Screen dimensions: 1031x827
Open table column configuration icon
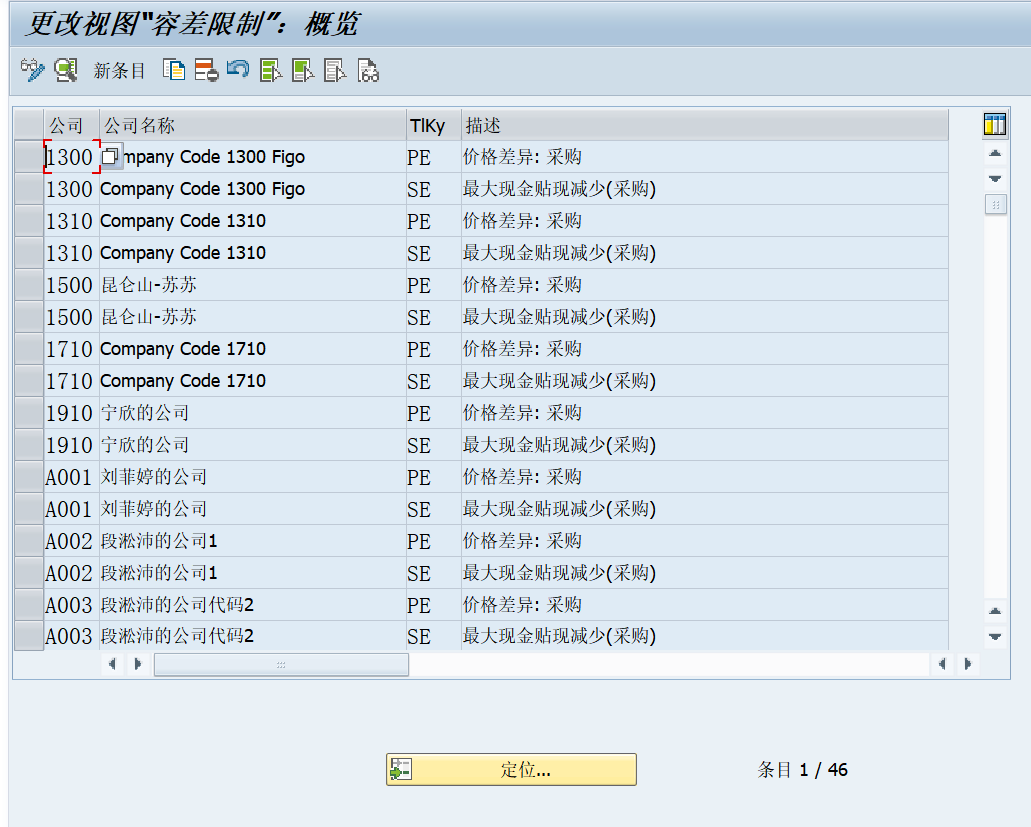[995, 124]
